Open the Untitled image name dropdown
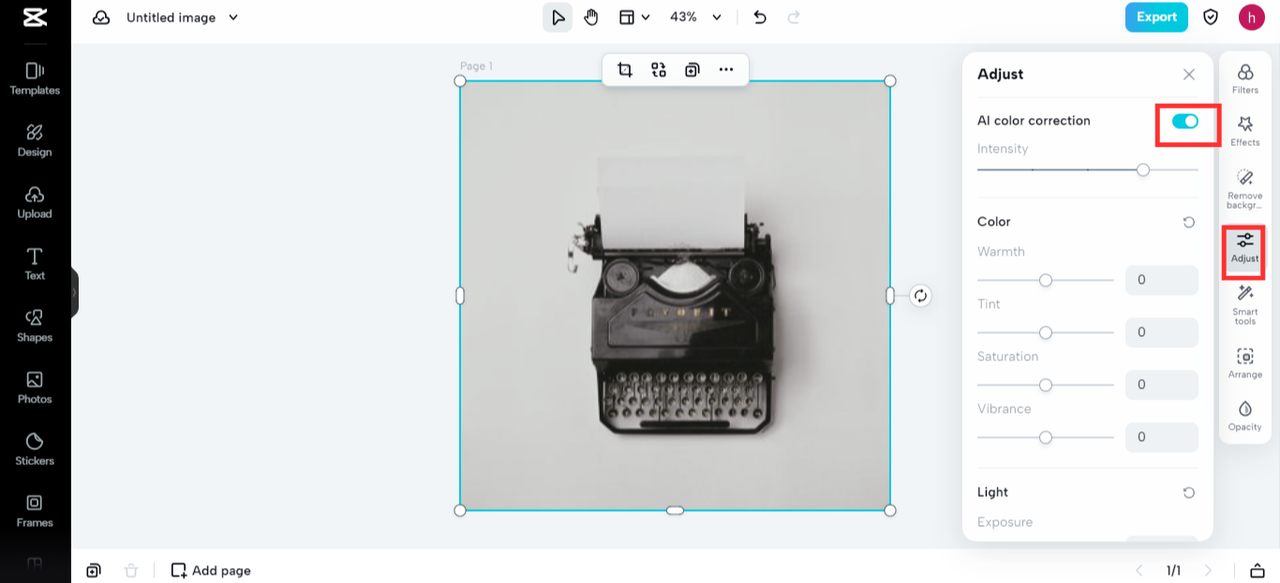 click(182, 17)
